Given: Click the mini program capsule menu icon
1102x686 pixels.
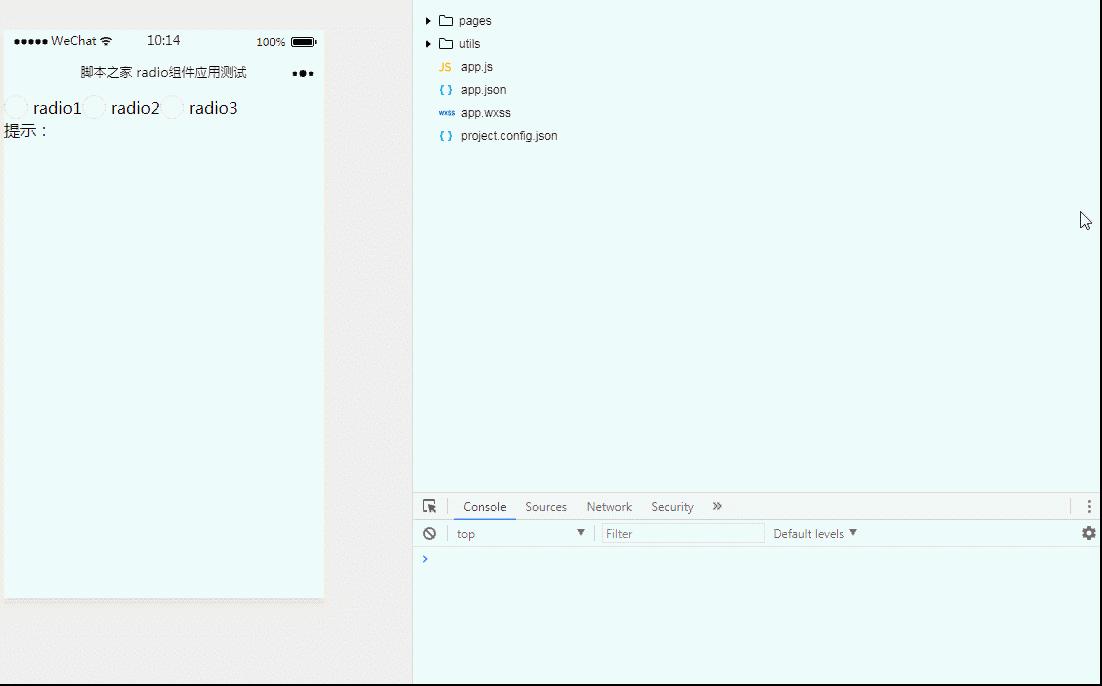Looking at the screenshot, I should tap(303, 73).
